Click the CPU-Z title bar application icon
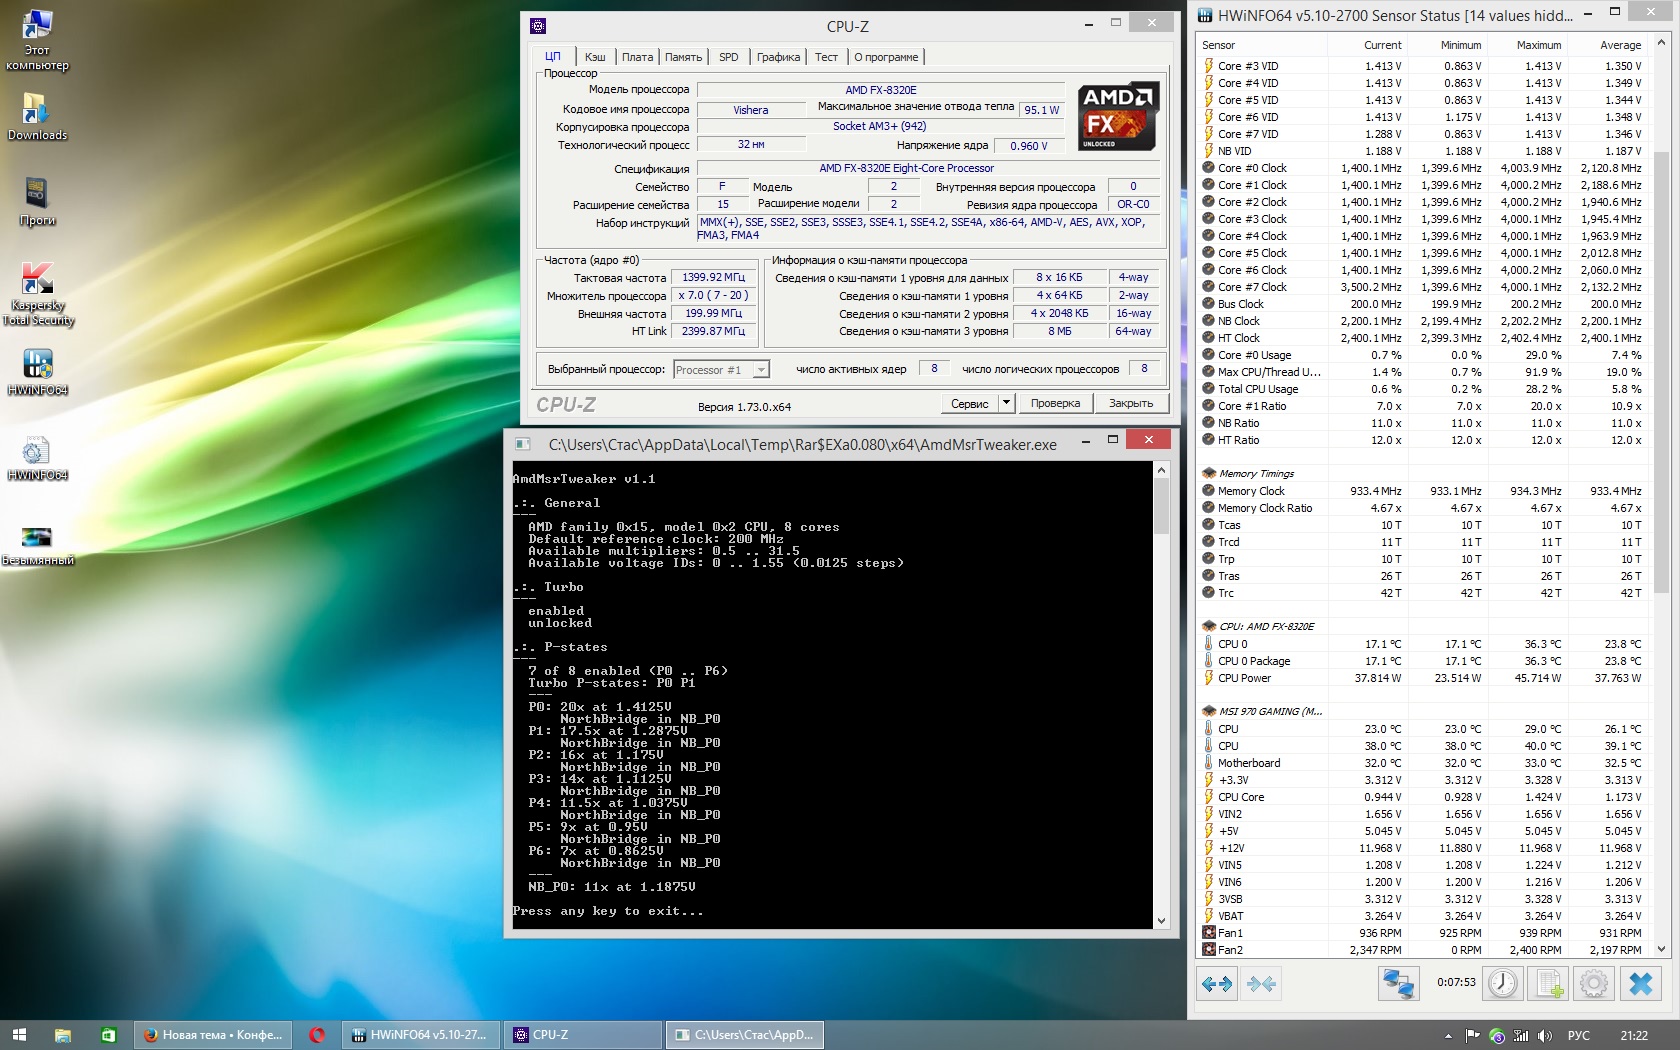 coord(538,26)
